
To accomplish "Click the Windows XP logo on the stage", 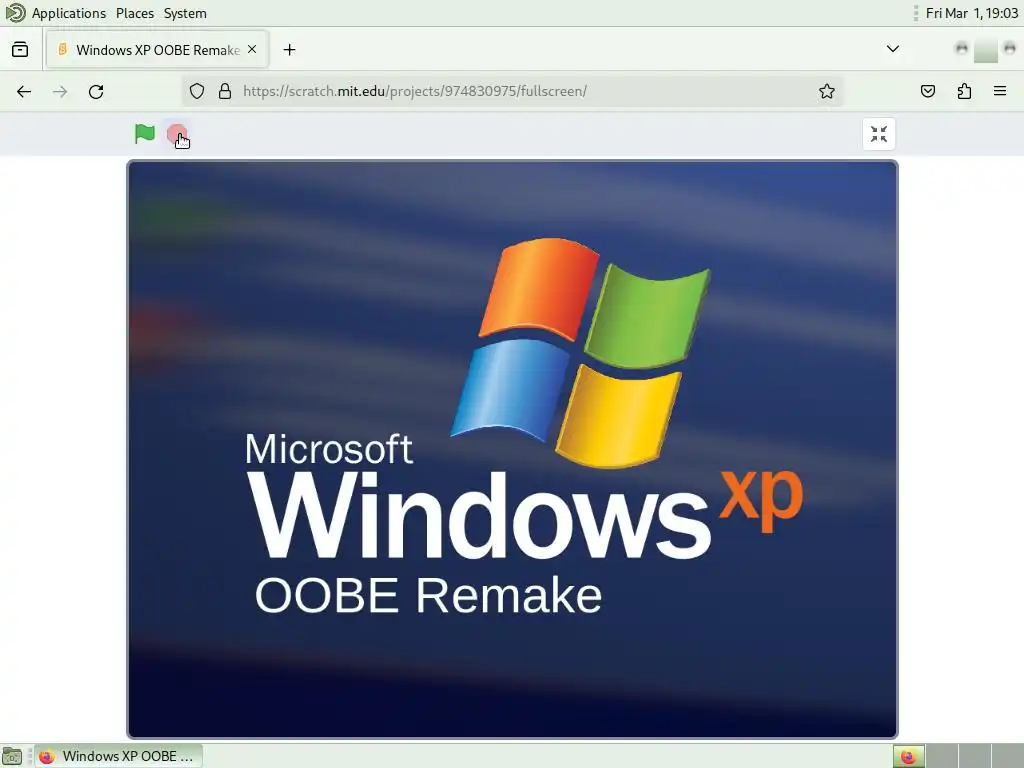I will [x=580, y=353].
